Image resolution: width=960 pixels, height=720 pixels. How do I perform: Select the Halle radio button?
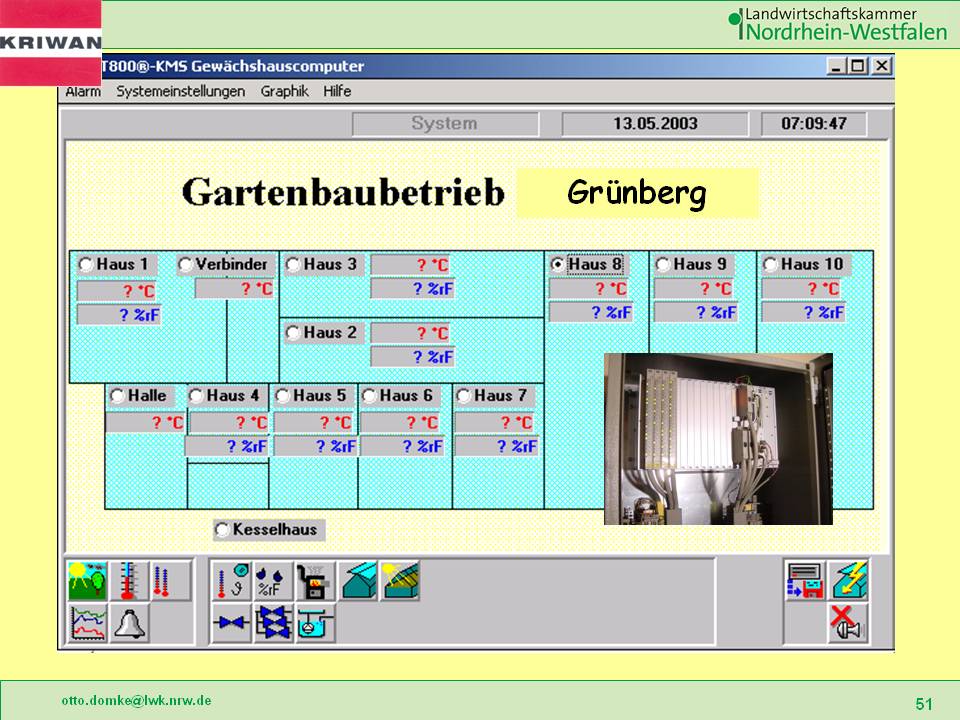click(117, 395)
